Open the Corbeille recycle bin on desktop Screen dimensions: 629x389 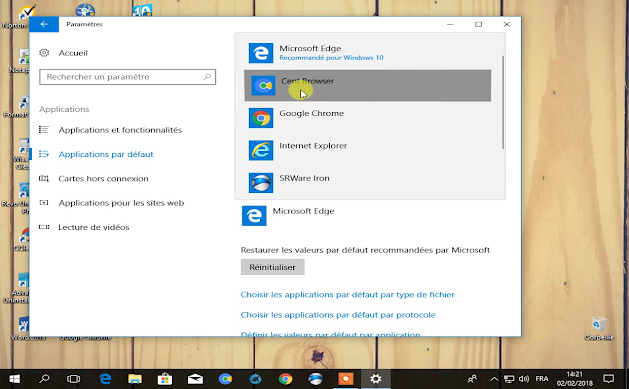(x=599, y=329)
